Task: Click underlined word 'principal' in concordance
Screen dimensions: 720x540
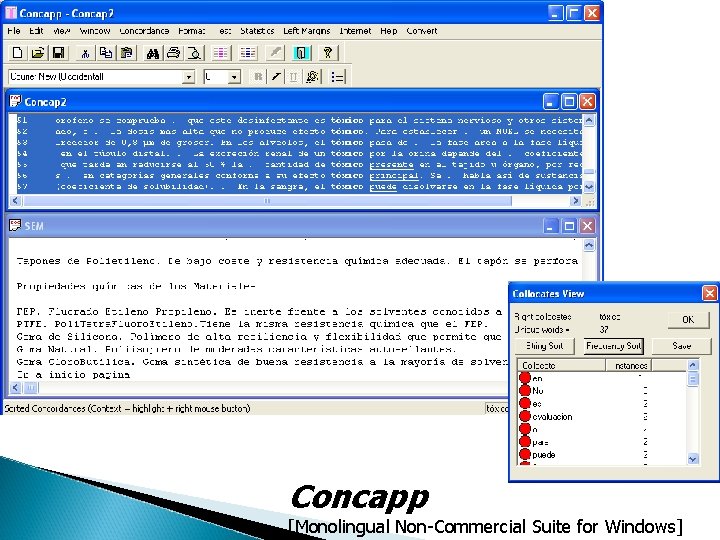Action: (x=394, y=175)
